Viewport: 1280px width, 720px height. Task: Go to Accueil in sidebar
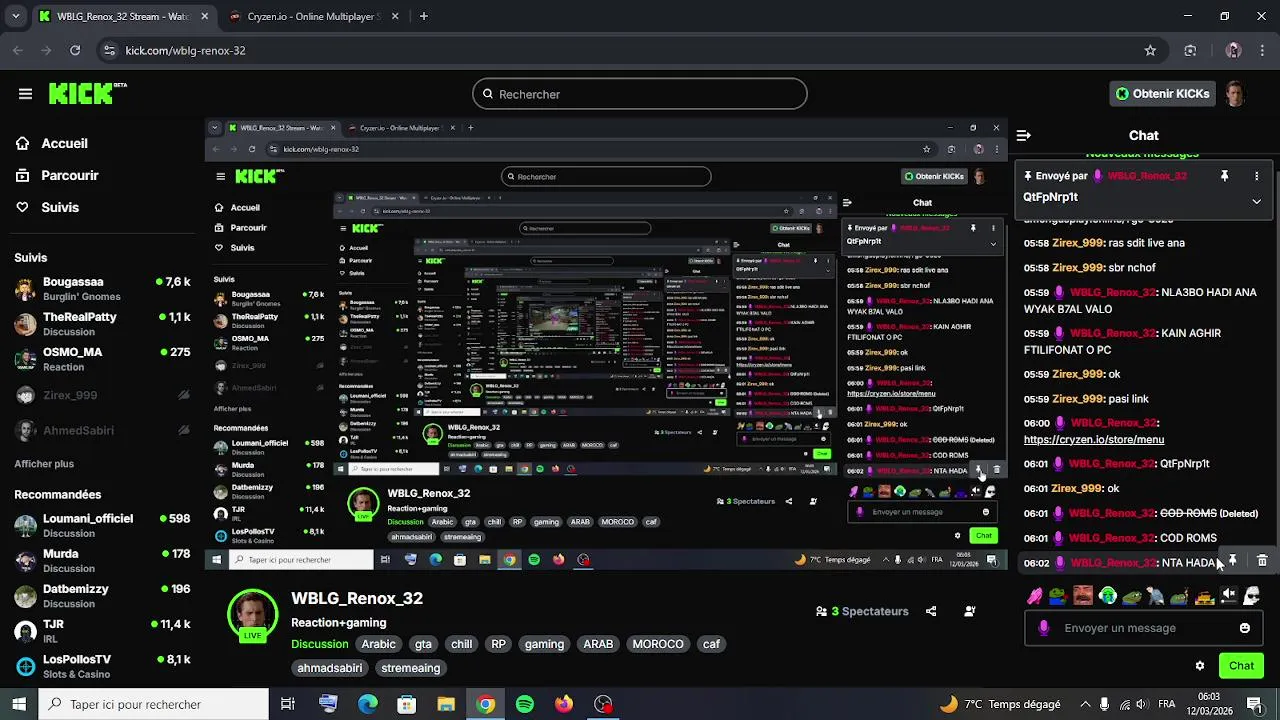pyautogui.click(x=64, y=143)
